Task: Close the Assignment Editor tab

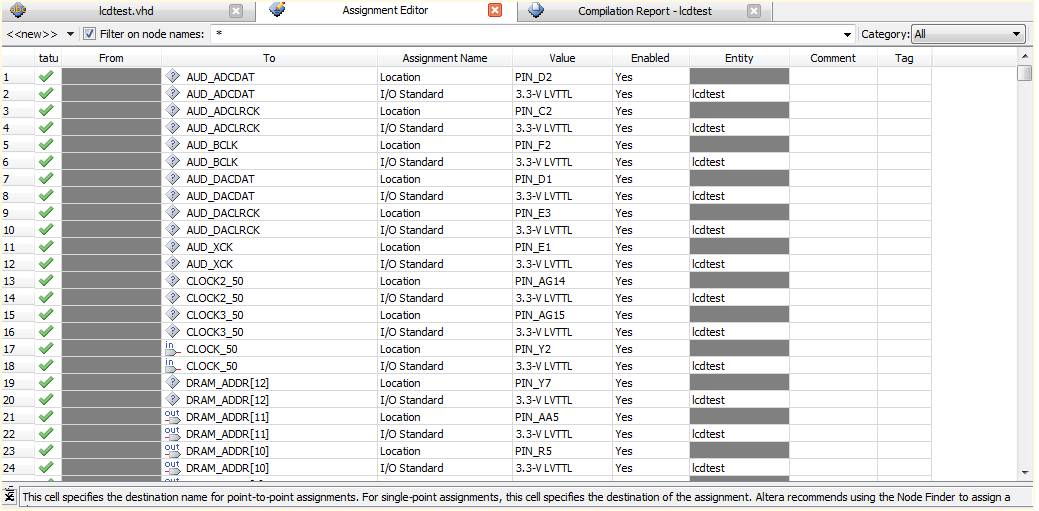Action: [x=495, y=11]
